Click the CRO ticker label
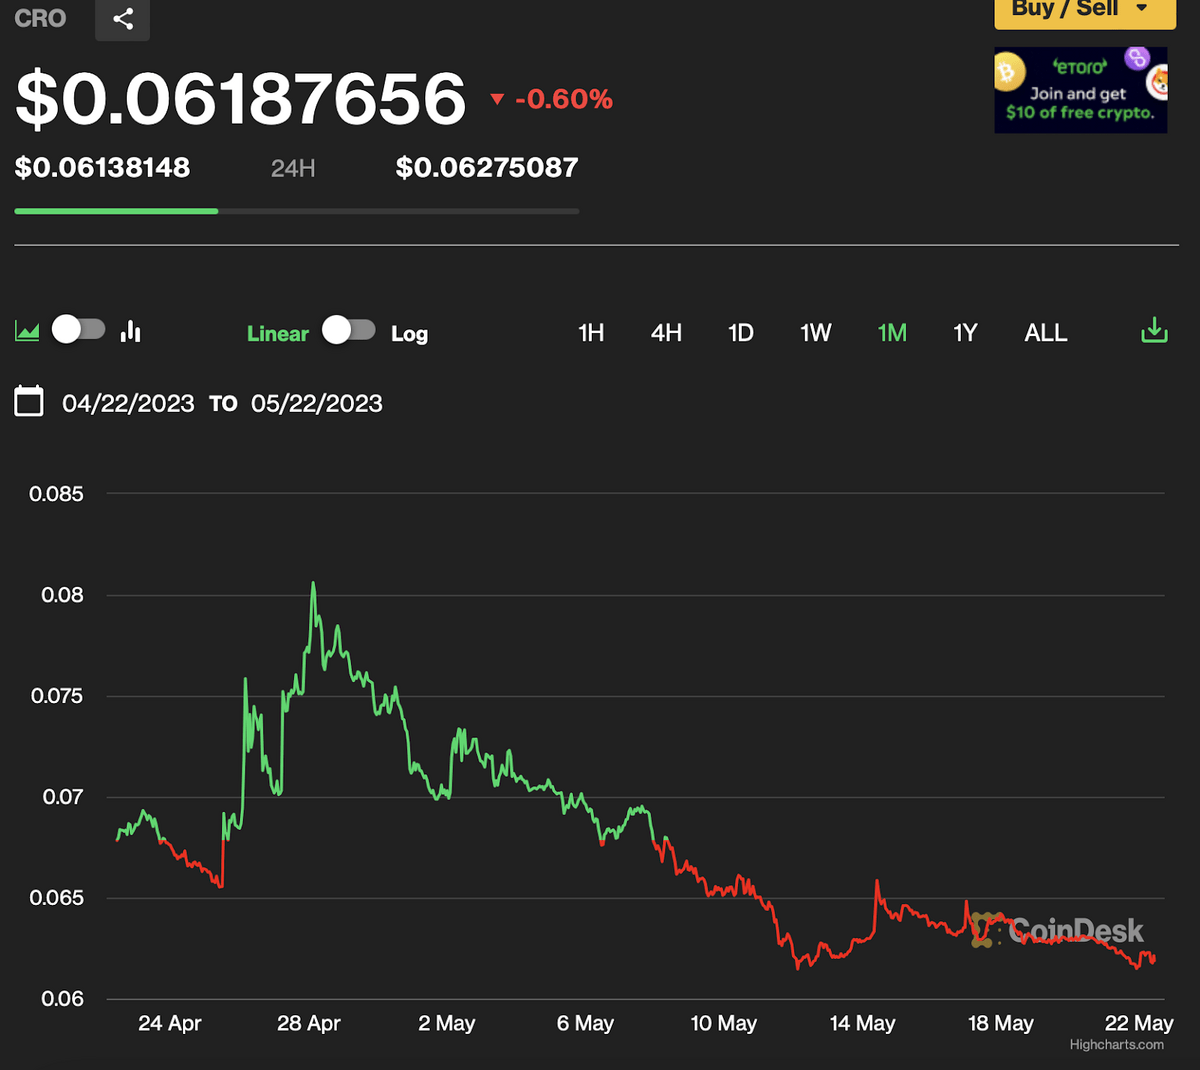Viewport: 1200px width, 1070px height. (x=40, y=18)
